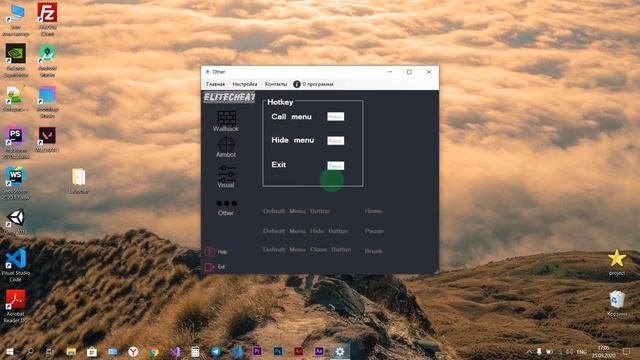
Task: Select the Visual Studio Code desktop shortcut
Action: (16, 265)
